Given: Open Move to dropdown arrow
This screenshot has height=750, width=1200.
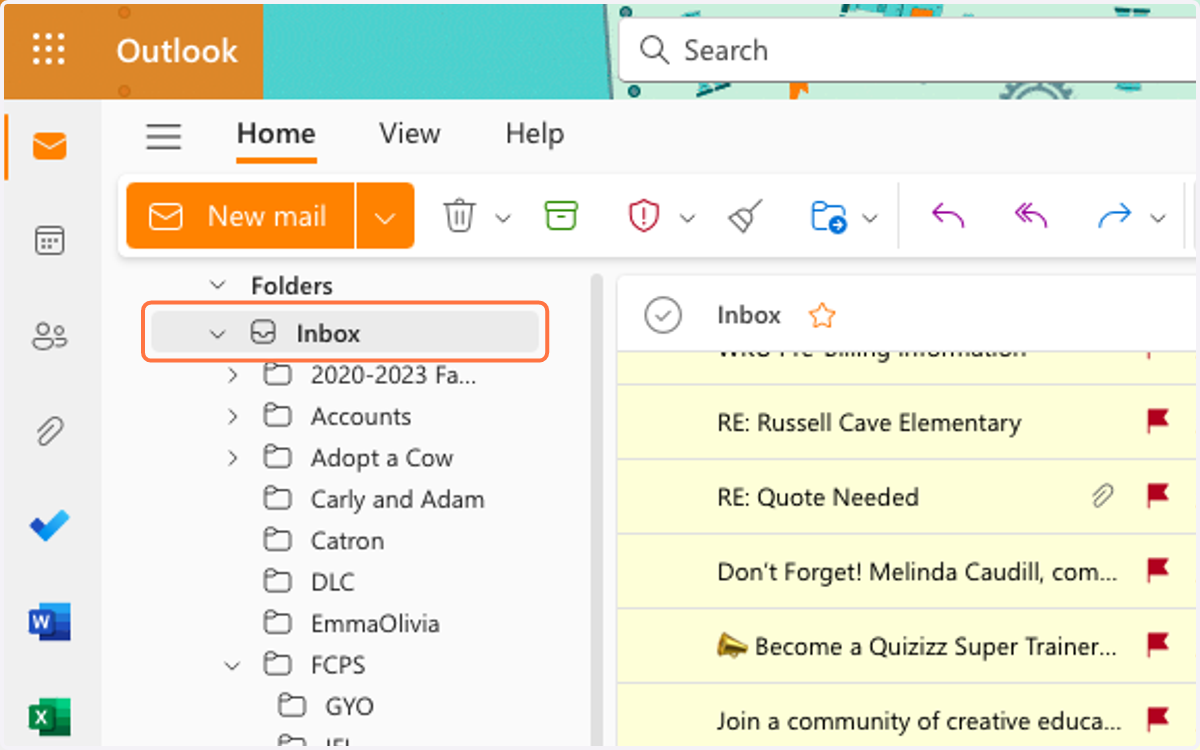Looking at the screenshot, I should [x=870, y=218].
